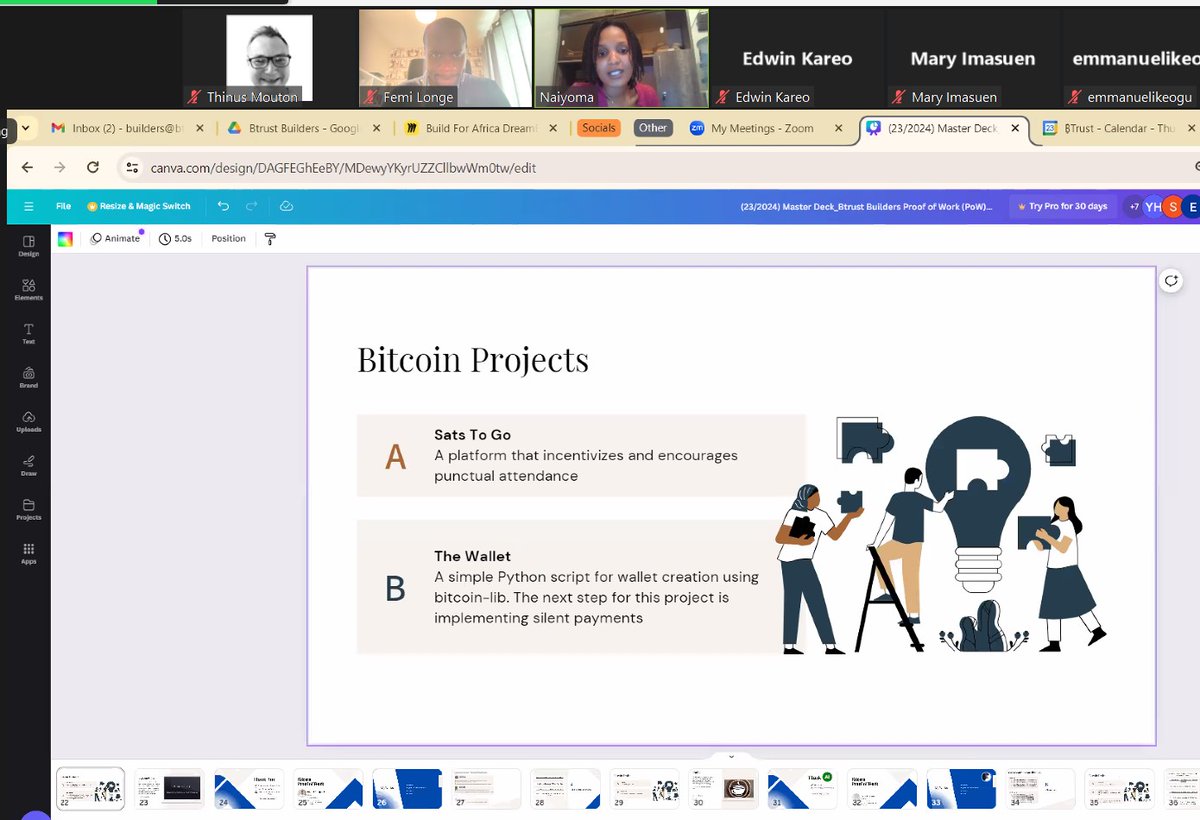The height and width of the screenshot is (820, 1200).
Task: Open the Apps sidebar panel
Action: [28, 554]
